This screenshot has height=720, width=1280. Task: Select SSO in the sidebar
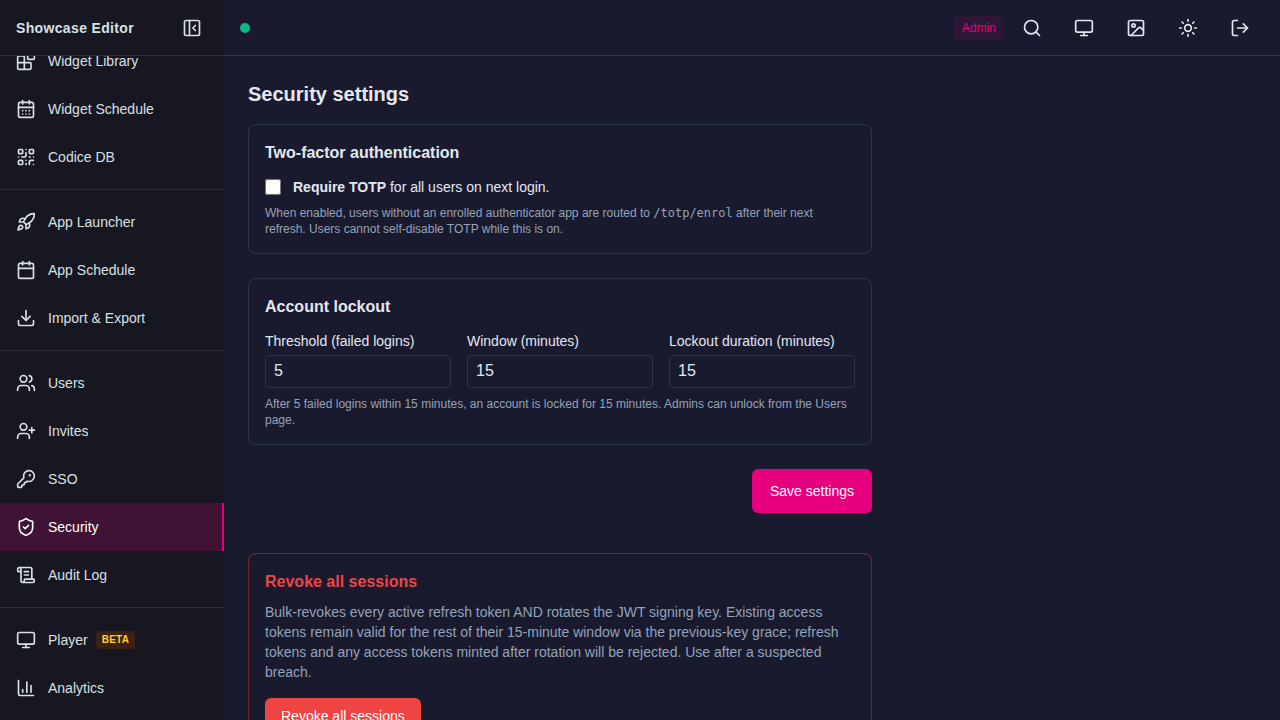(x=112, y=479)
